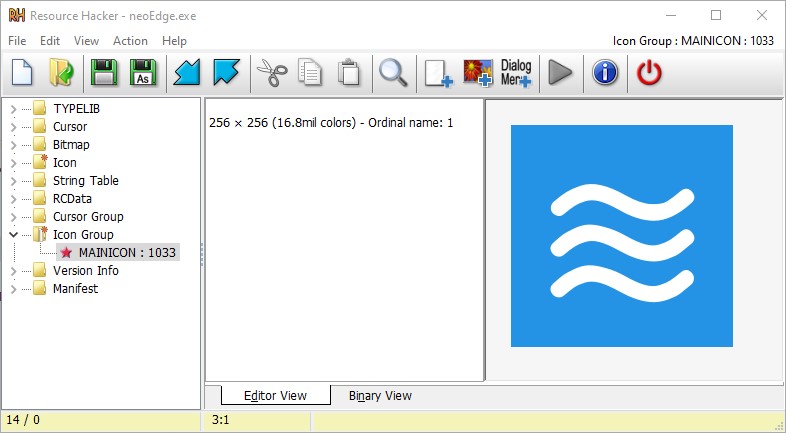Expand the String Table node
This screenshot has height=433, width=786.
(x=14, y=181)
